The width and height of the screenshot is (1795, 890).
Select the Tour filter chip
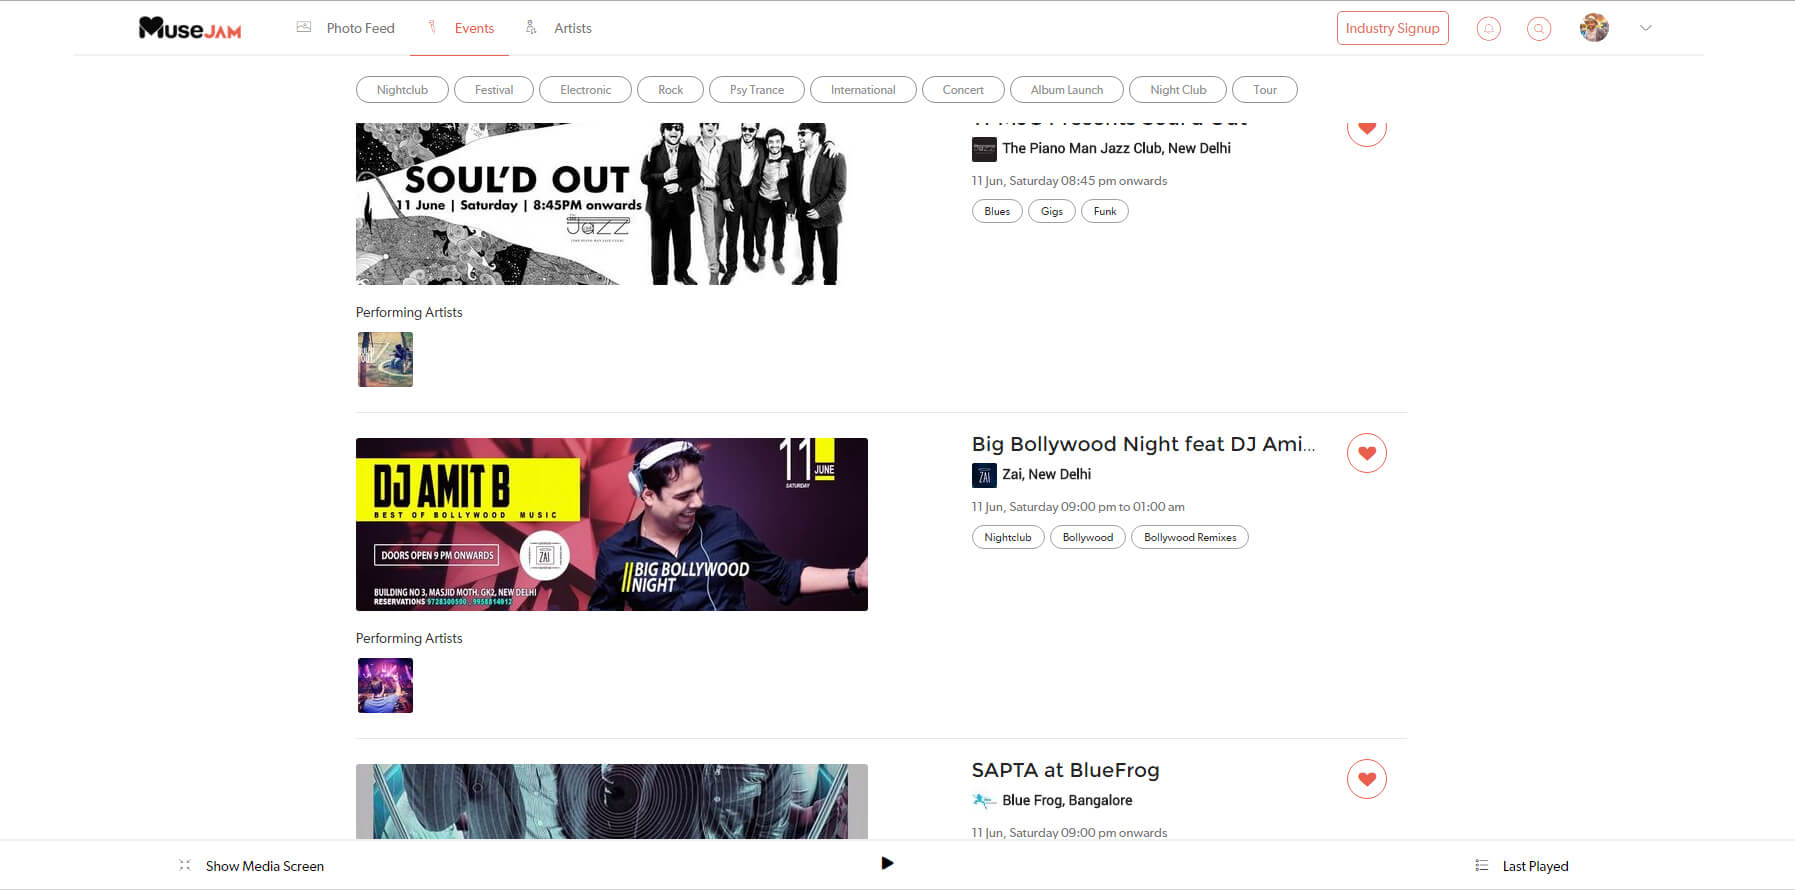tap(1265, 90)
